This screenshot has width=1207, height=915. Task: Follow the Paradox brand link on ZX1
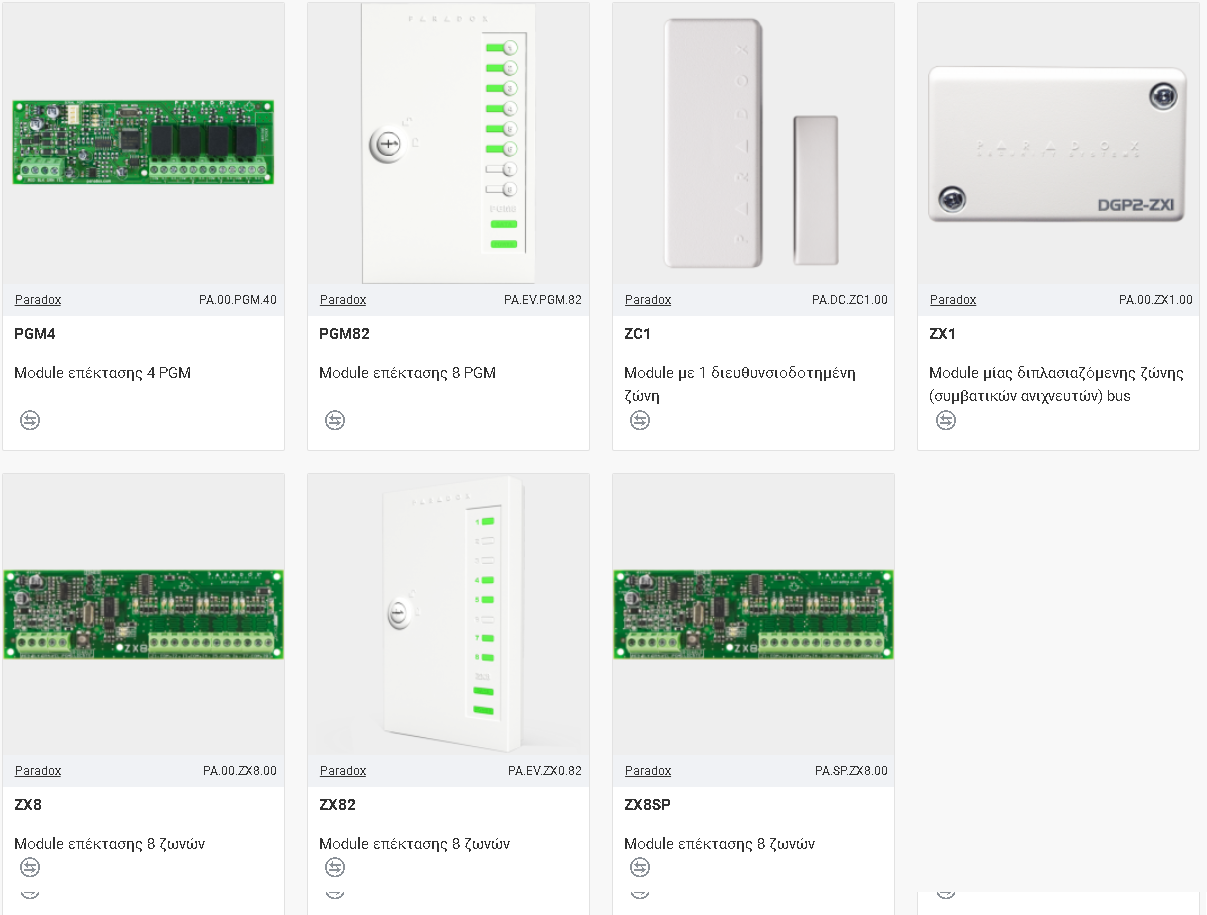(x=953, y=300)
